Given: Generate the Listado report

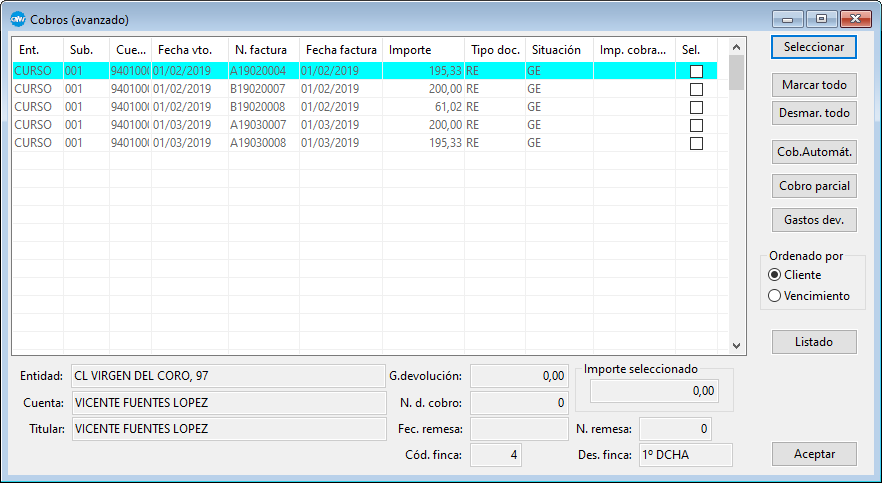Looking at the screenshot, I should [814, 342].
